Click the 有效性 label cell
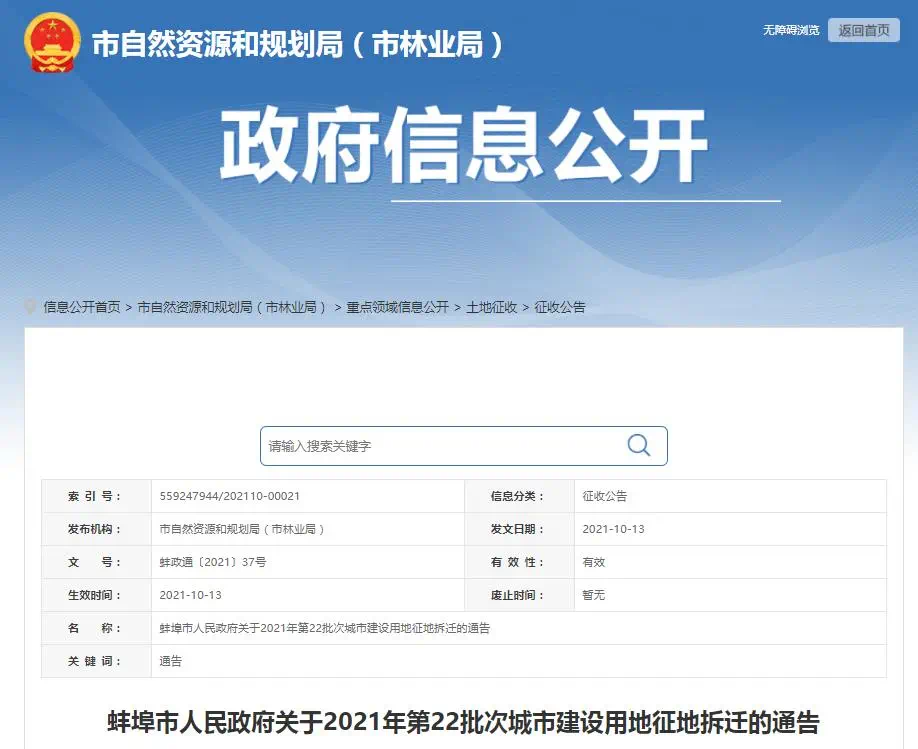 [x=519, y=562]
